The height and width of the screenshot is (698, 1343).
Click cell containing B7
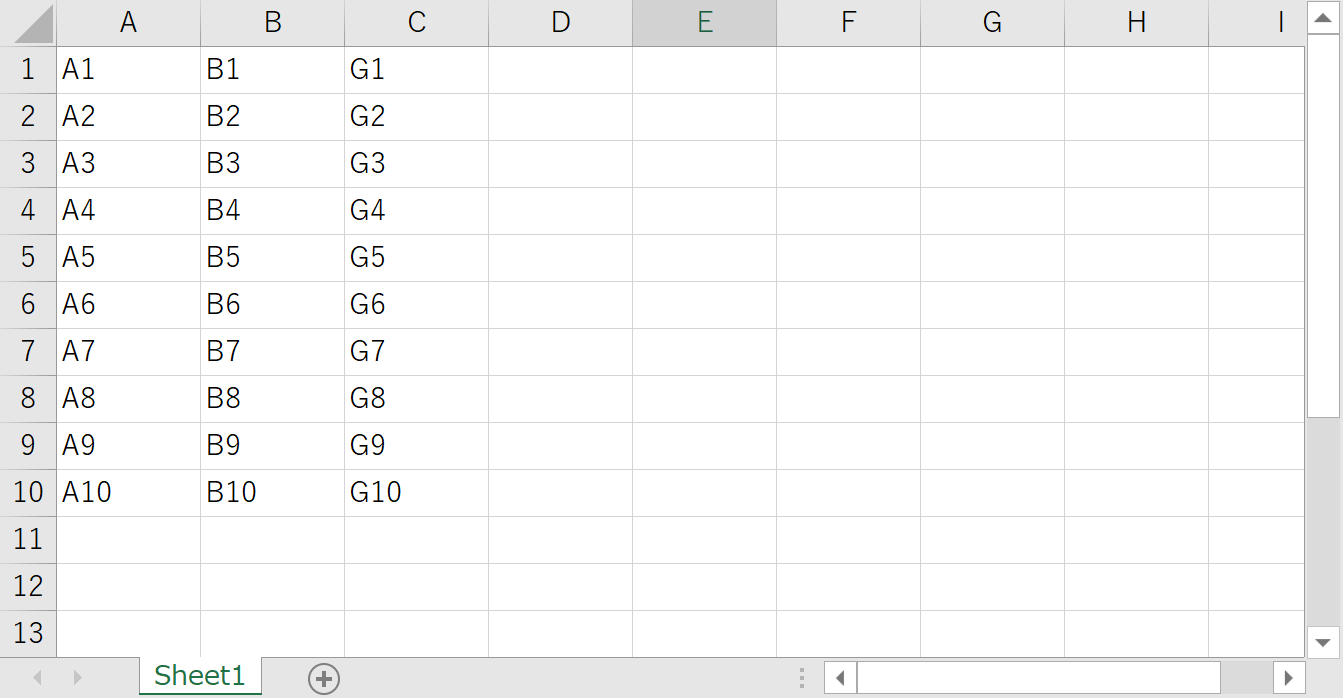[272, 352]
